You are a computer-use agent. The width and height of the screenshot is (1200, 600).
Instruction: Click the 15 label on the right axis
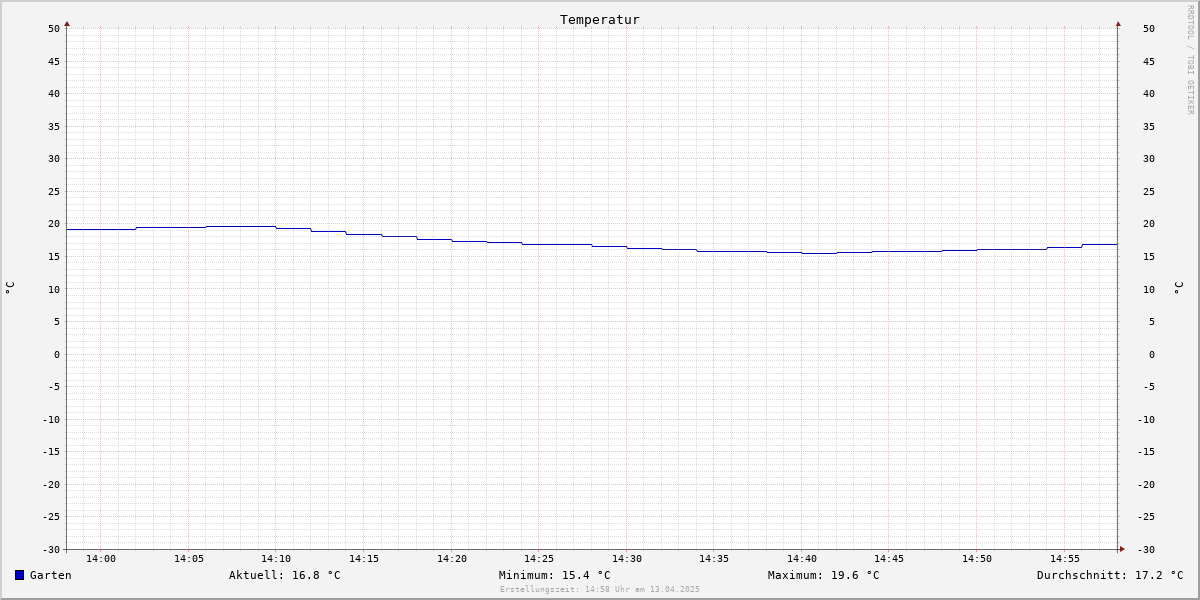(x=1149, y=257)
